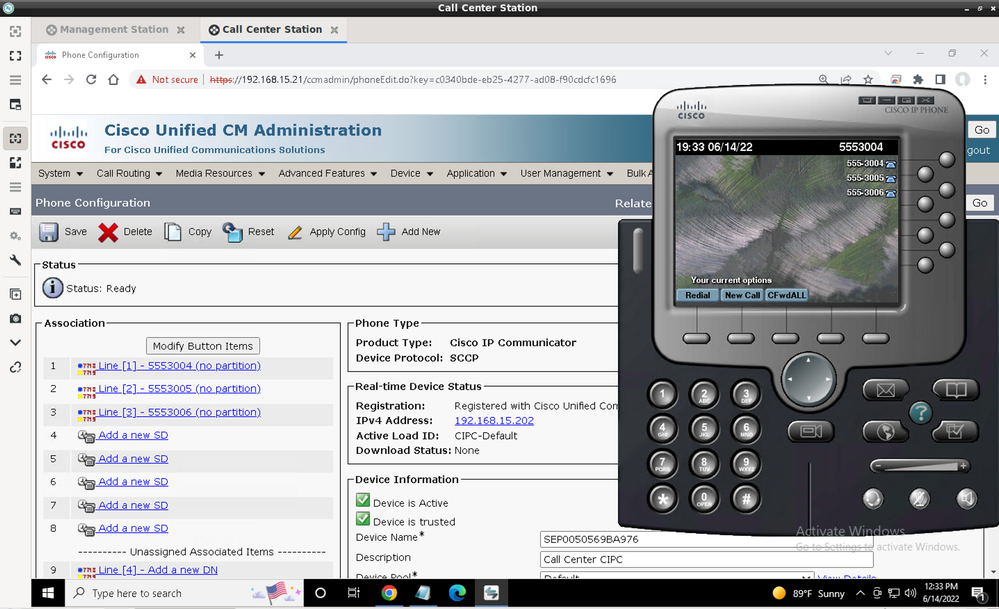Screen dimensions: 999x609
Task: Open browser extensions puzzle icon
Action: (918, 80)
